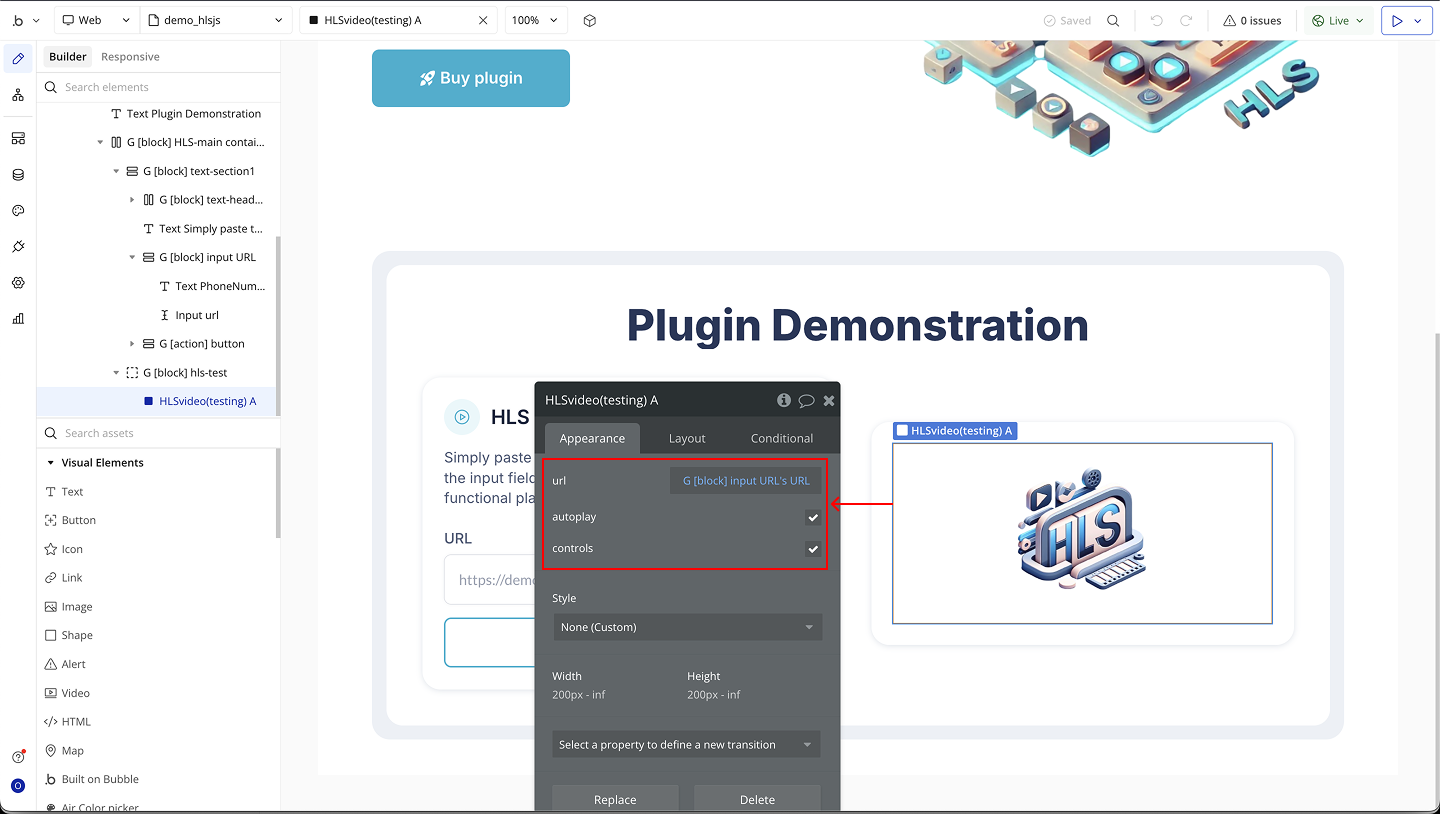
Task: Switch to the Conditional tab
Action: pyautogui.click(x=782, y=438)
